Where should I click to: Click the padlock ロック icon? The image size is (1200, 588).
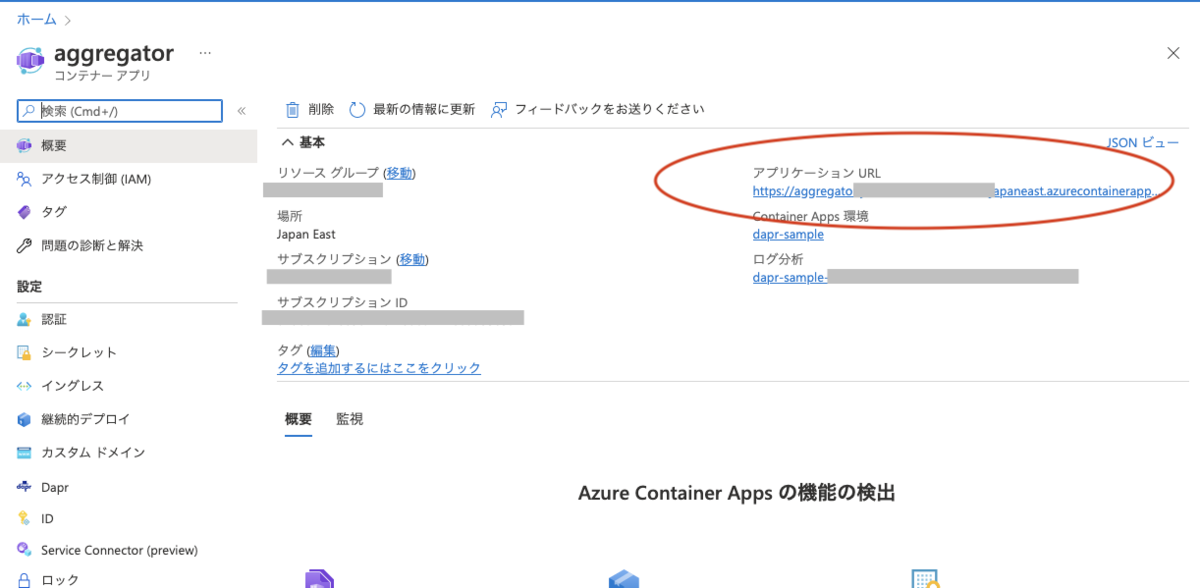tap(25, 579)
